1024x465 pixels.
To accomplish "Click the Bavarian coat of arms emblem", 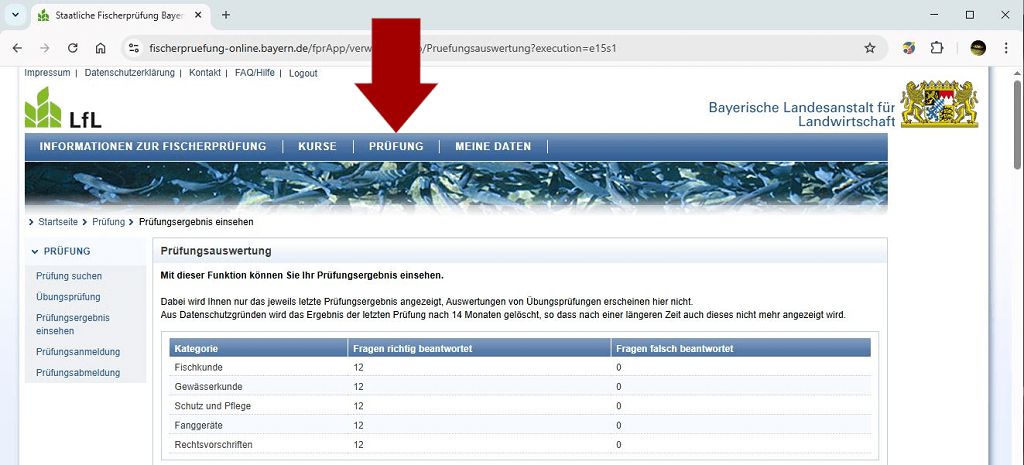I will 939,104.
